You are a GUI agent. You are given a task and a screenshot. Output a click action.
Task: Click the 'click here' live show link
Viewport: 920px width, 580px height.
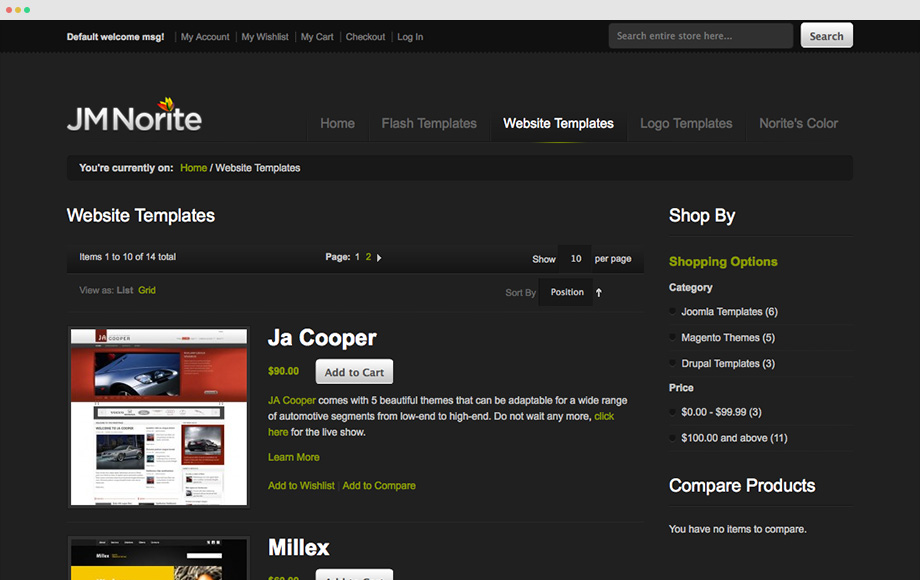click(x=604, y=416)
